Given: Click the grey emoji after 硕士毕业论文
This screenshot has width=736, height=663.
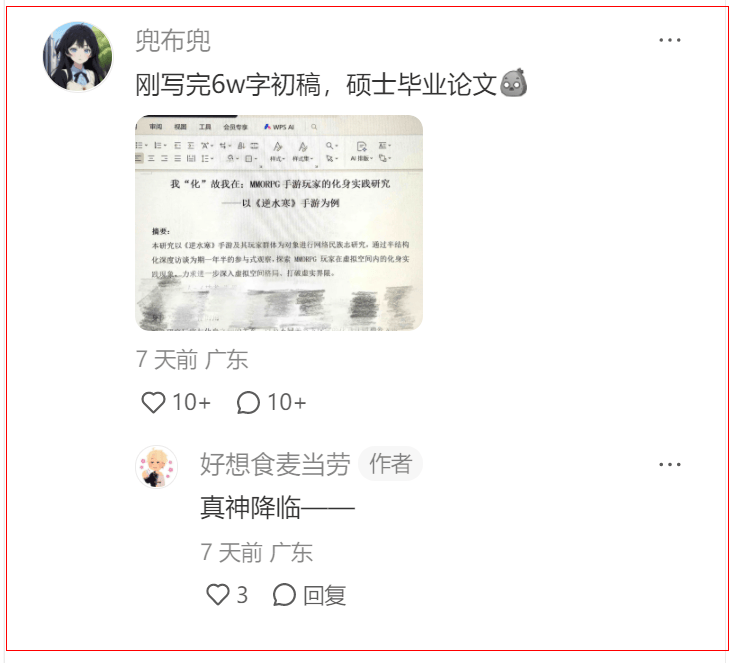Looking at the screenshot, I should coord(514,84).
